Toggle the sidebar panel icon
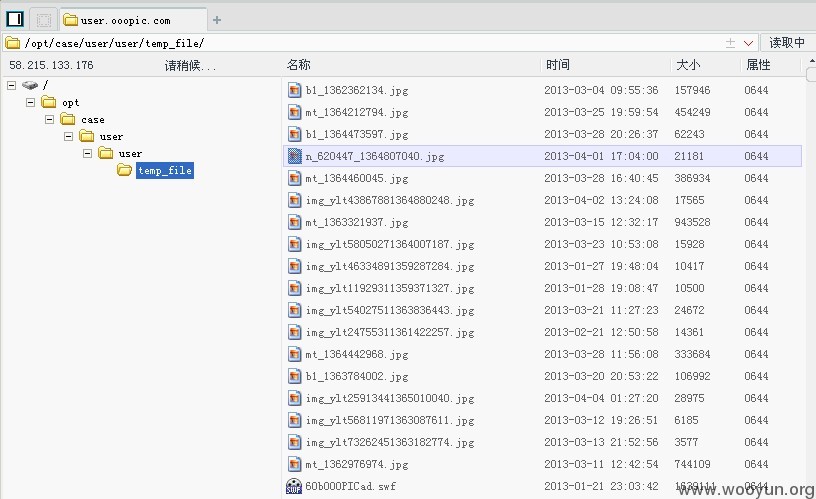The image size is (816, 499). point(15,20)
